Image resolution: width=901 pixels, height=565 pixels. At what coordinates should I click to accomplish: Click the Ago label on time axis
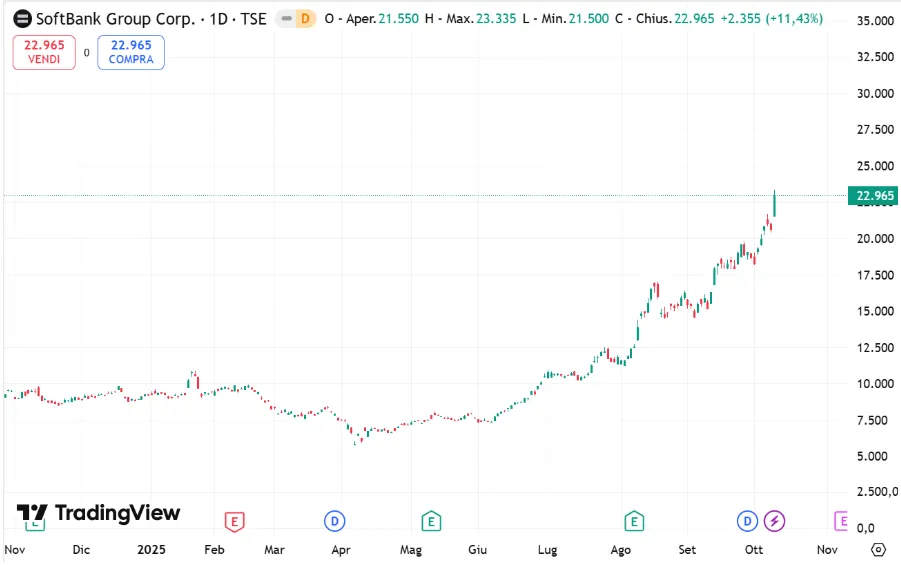tap(621, 550)
